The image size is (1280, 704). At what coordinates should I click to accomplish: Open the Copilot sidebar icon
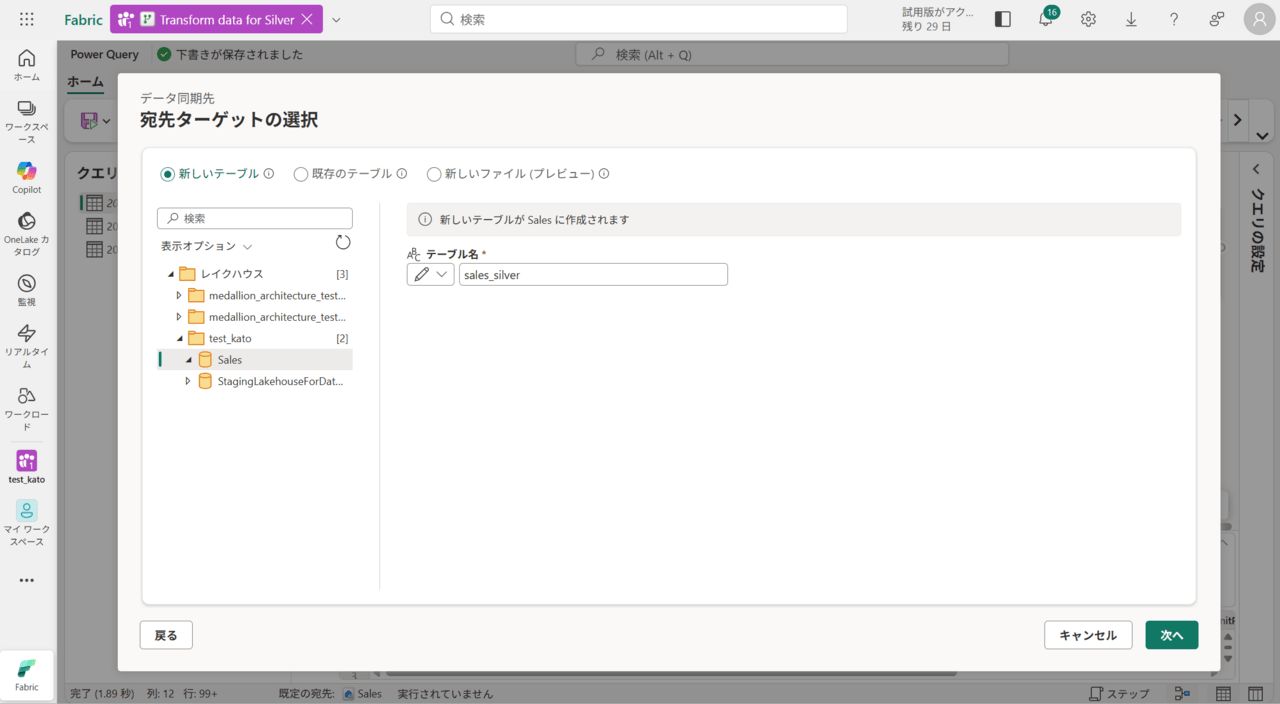pyautogui.click(x=27, y=171)
